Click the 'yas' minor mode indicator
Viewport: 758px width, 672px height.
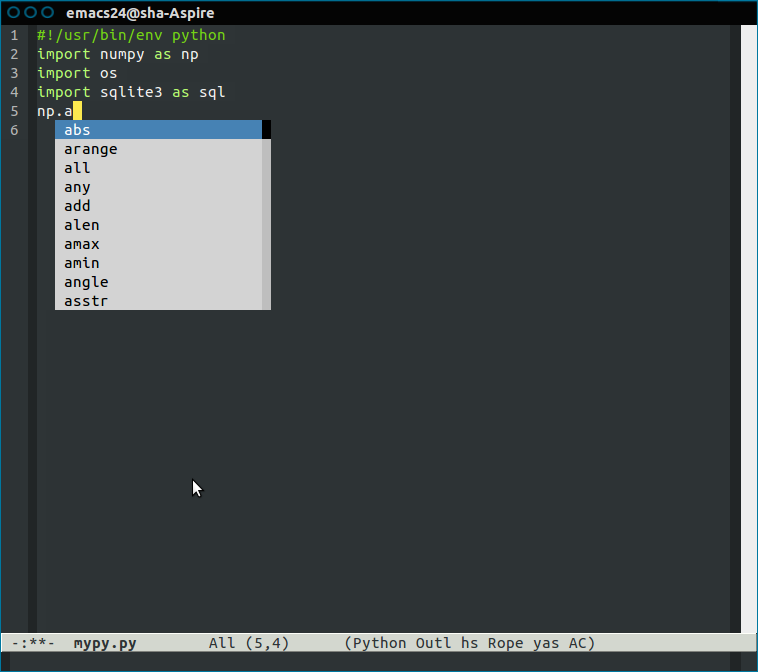tap(546, 643)
